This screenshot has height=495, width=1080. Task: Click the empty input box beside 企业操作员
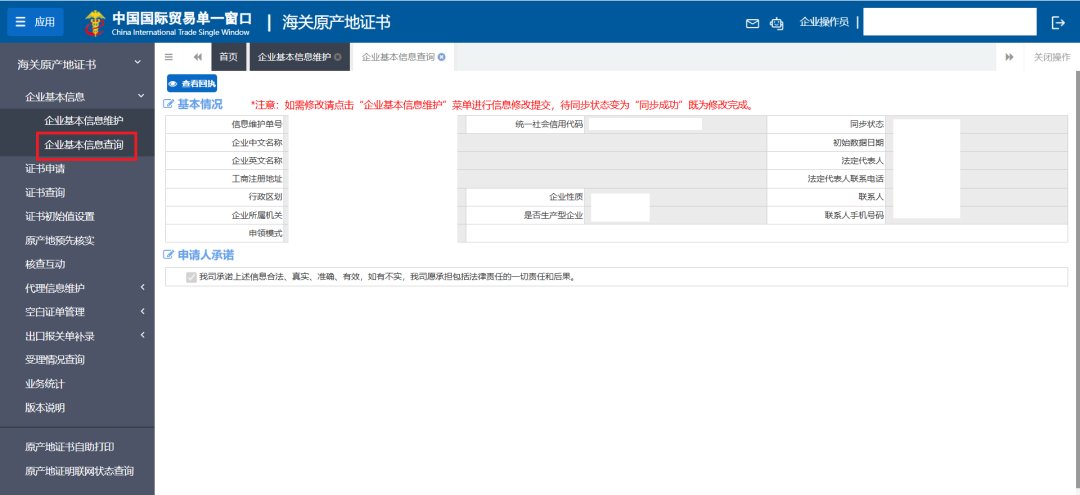coord(950,22)
